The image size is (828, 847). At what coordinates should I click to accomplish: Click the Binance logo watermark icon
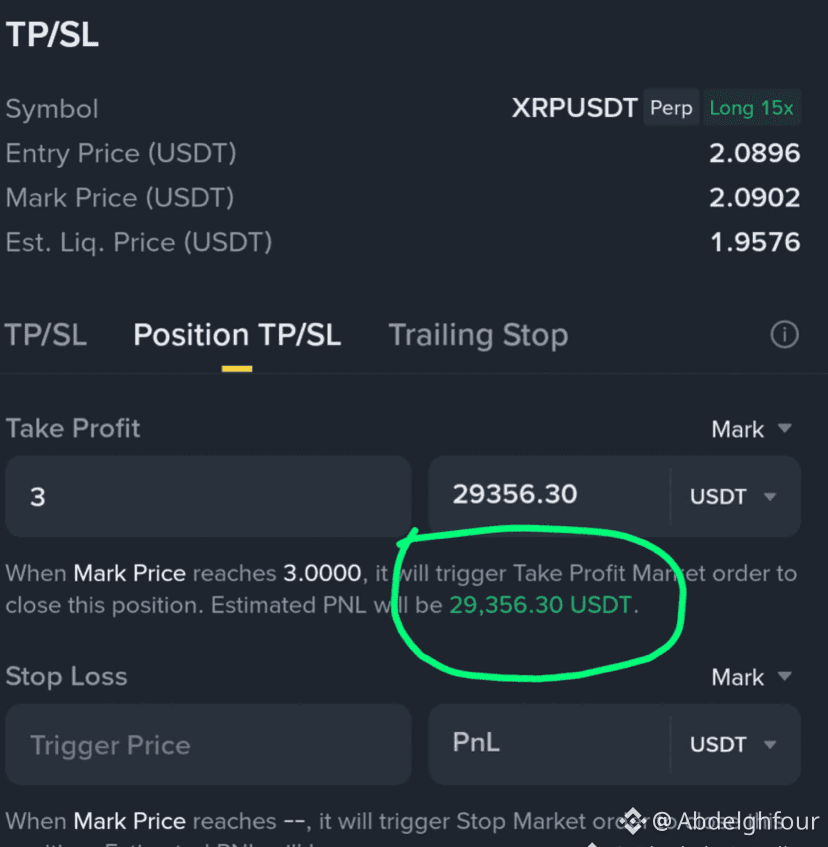[633, 821]
